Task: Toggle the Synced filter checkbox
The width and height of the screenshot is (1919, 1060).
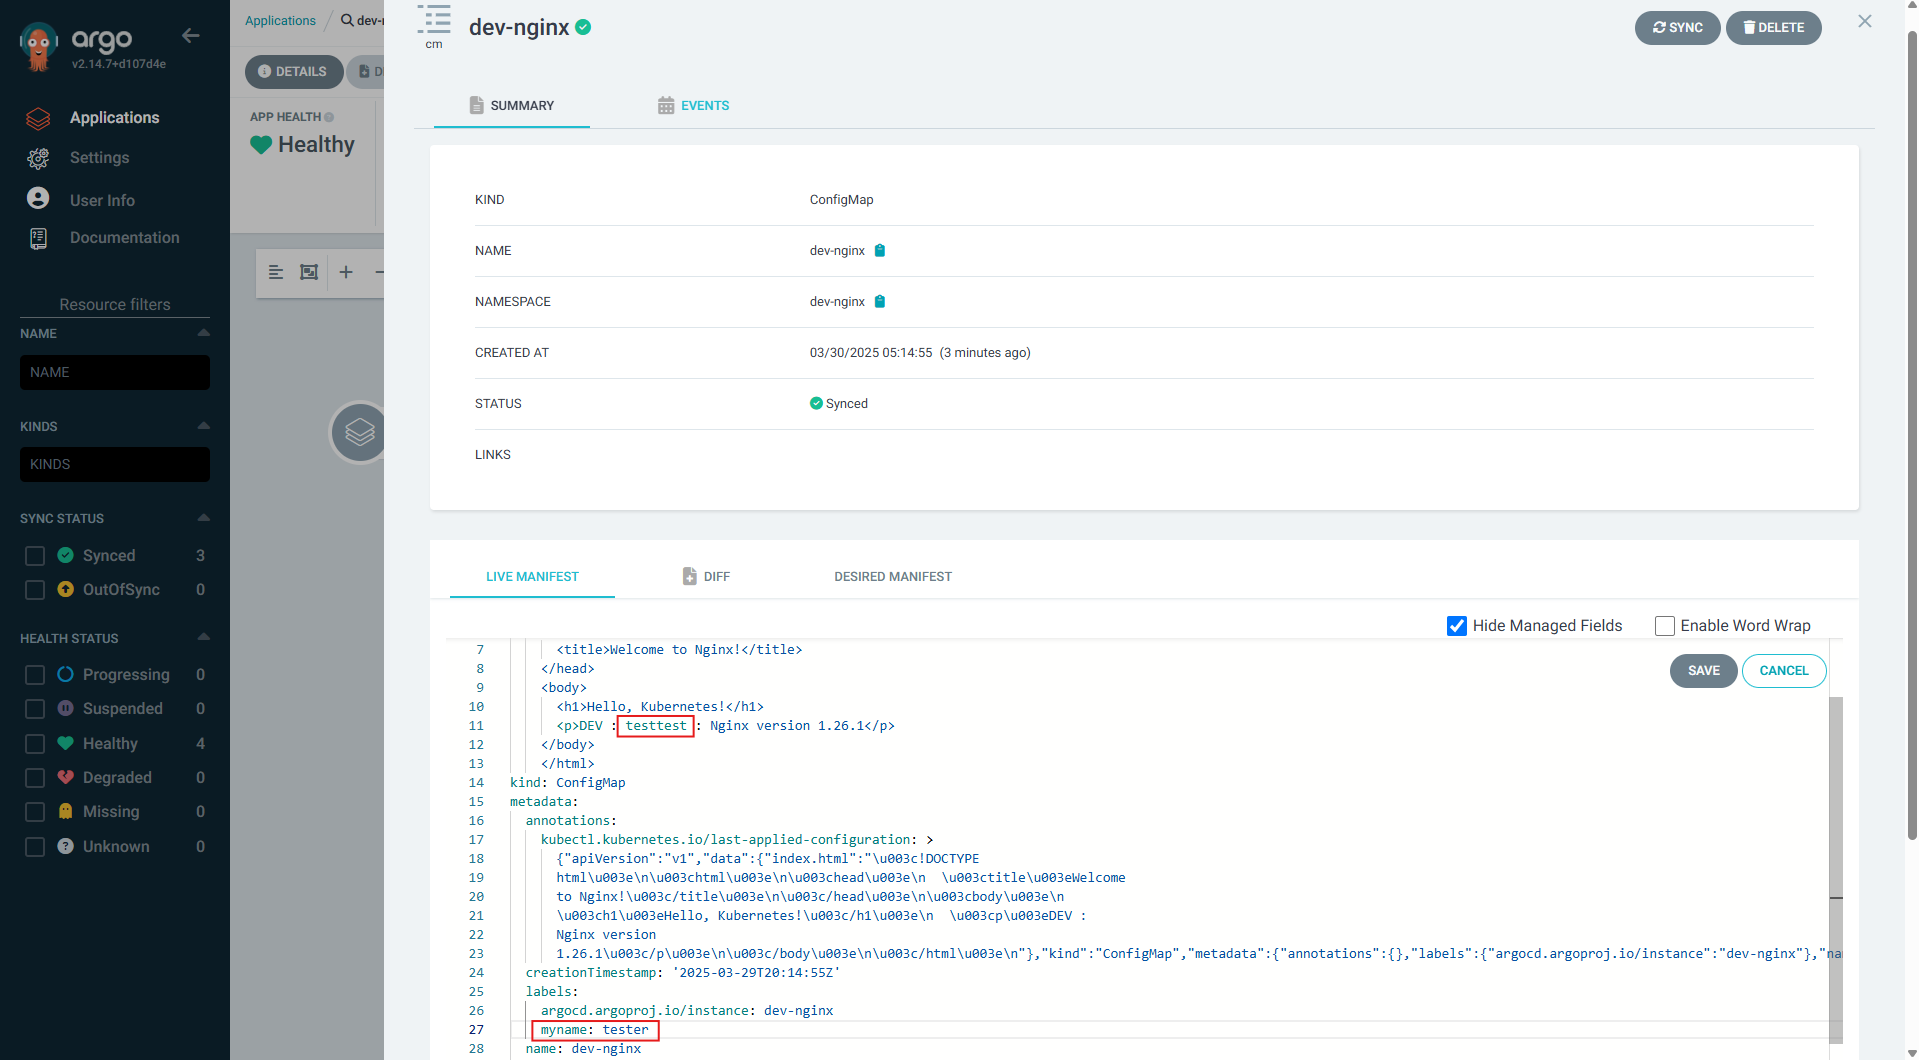Action: tap(35, 556)
